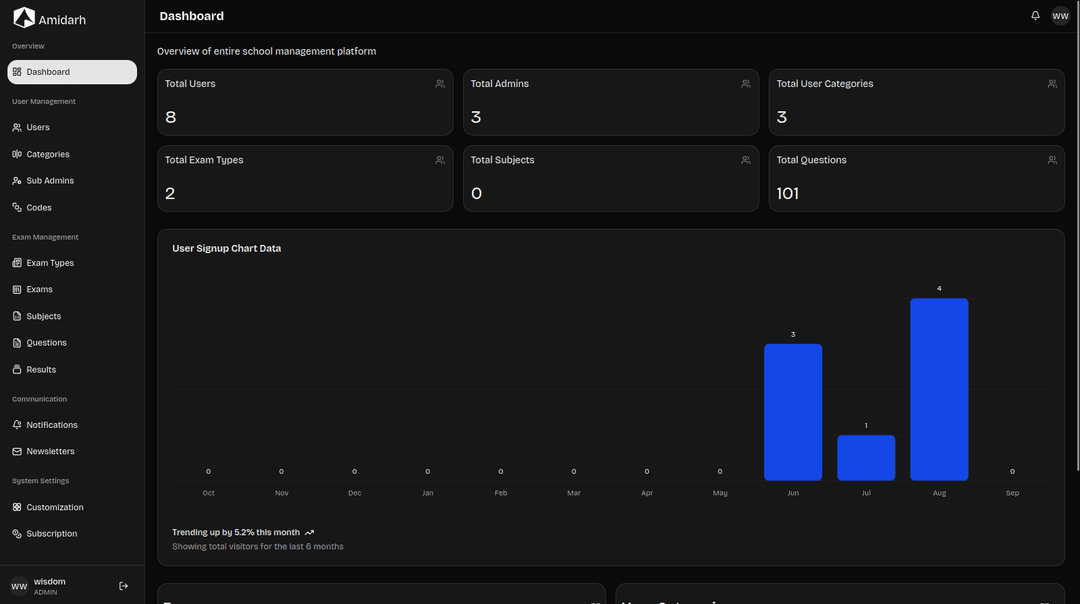This screenshot has width=1080, height=604.
Task: Open Newsletters under Communication
Action: click(x=50, y=452)
